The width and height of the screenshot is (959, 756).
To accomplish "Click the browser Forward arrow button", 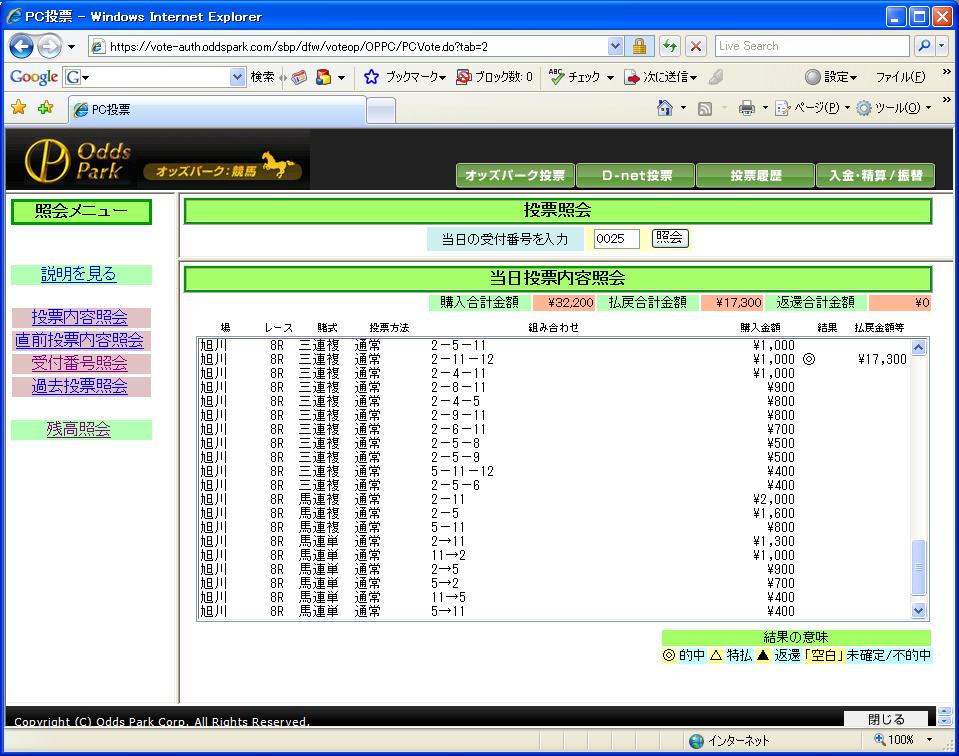I will [50, 46].
